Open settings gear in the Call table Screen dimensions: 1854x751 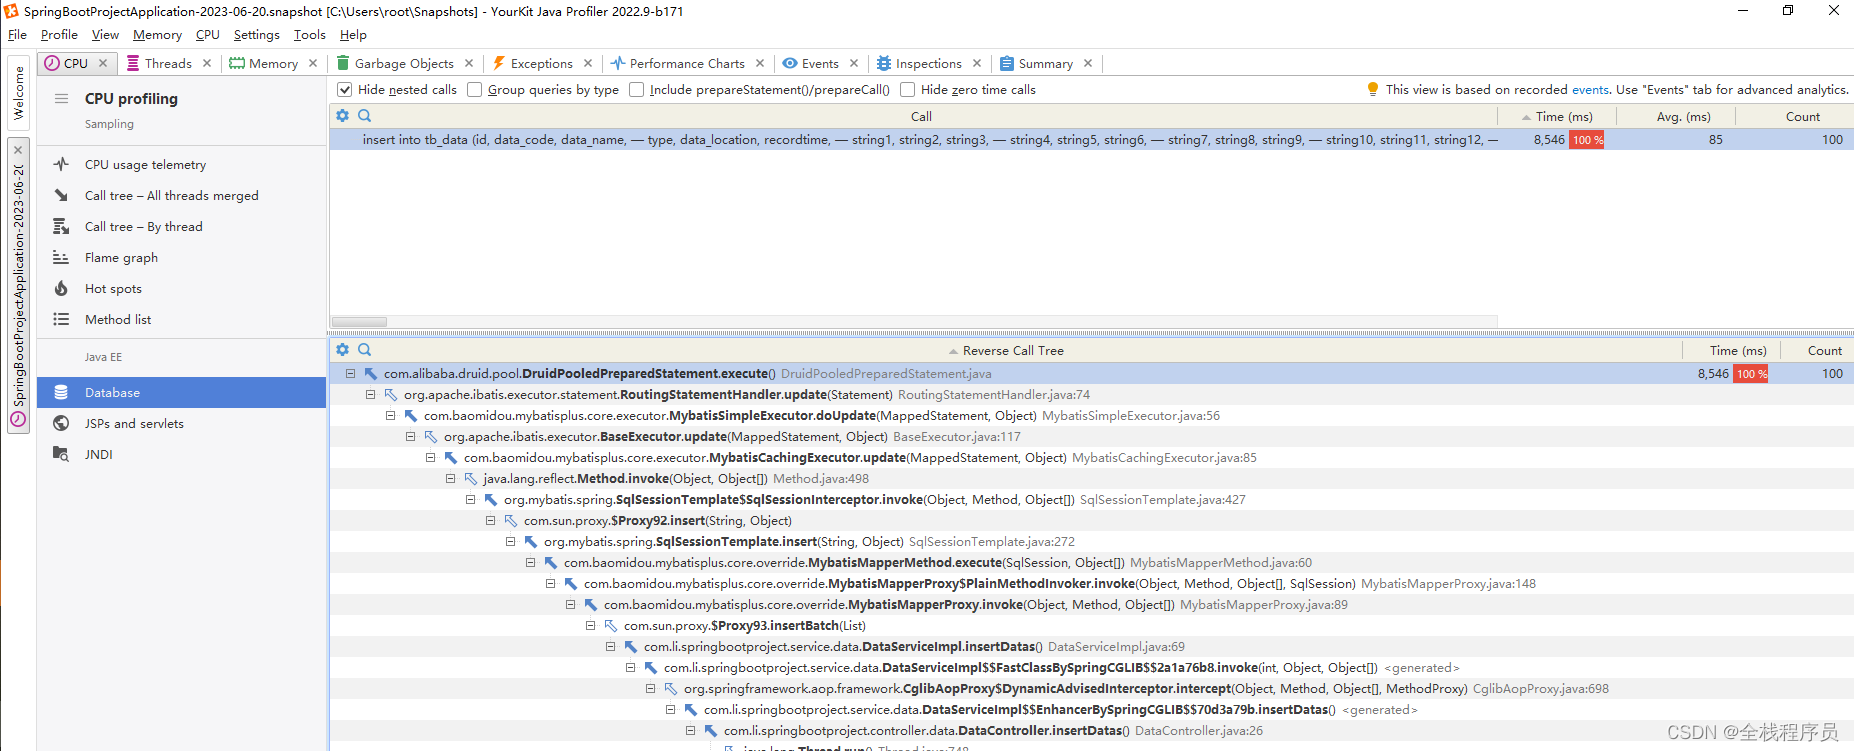tap(343, 116)
